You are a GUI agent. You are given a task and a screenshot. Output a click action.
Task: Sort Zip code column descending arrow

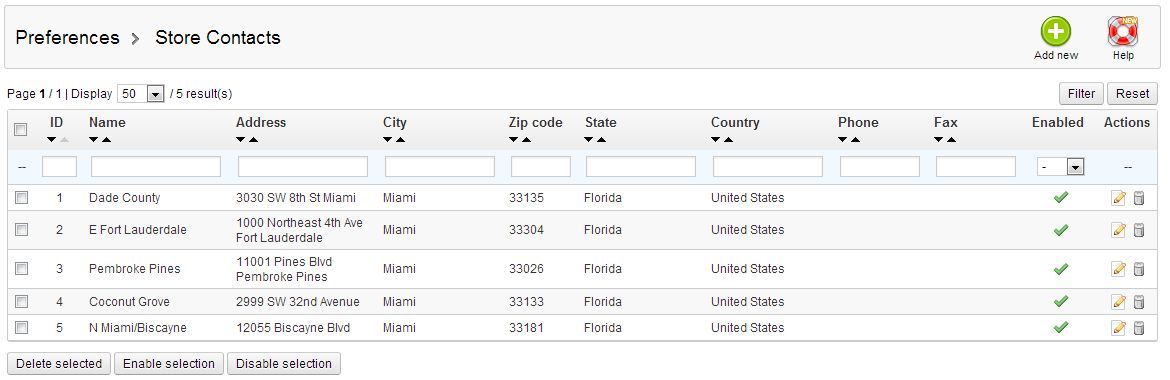pos(514,140)
